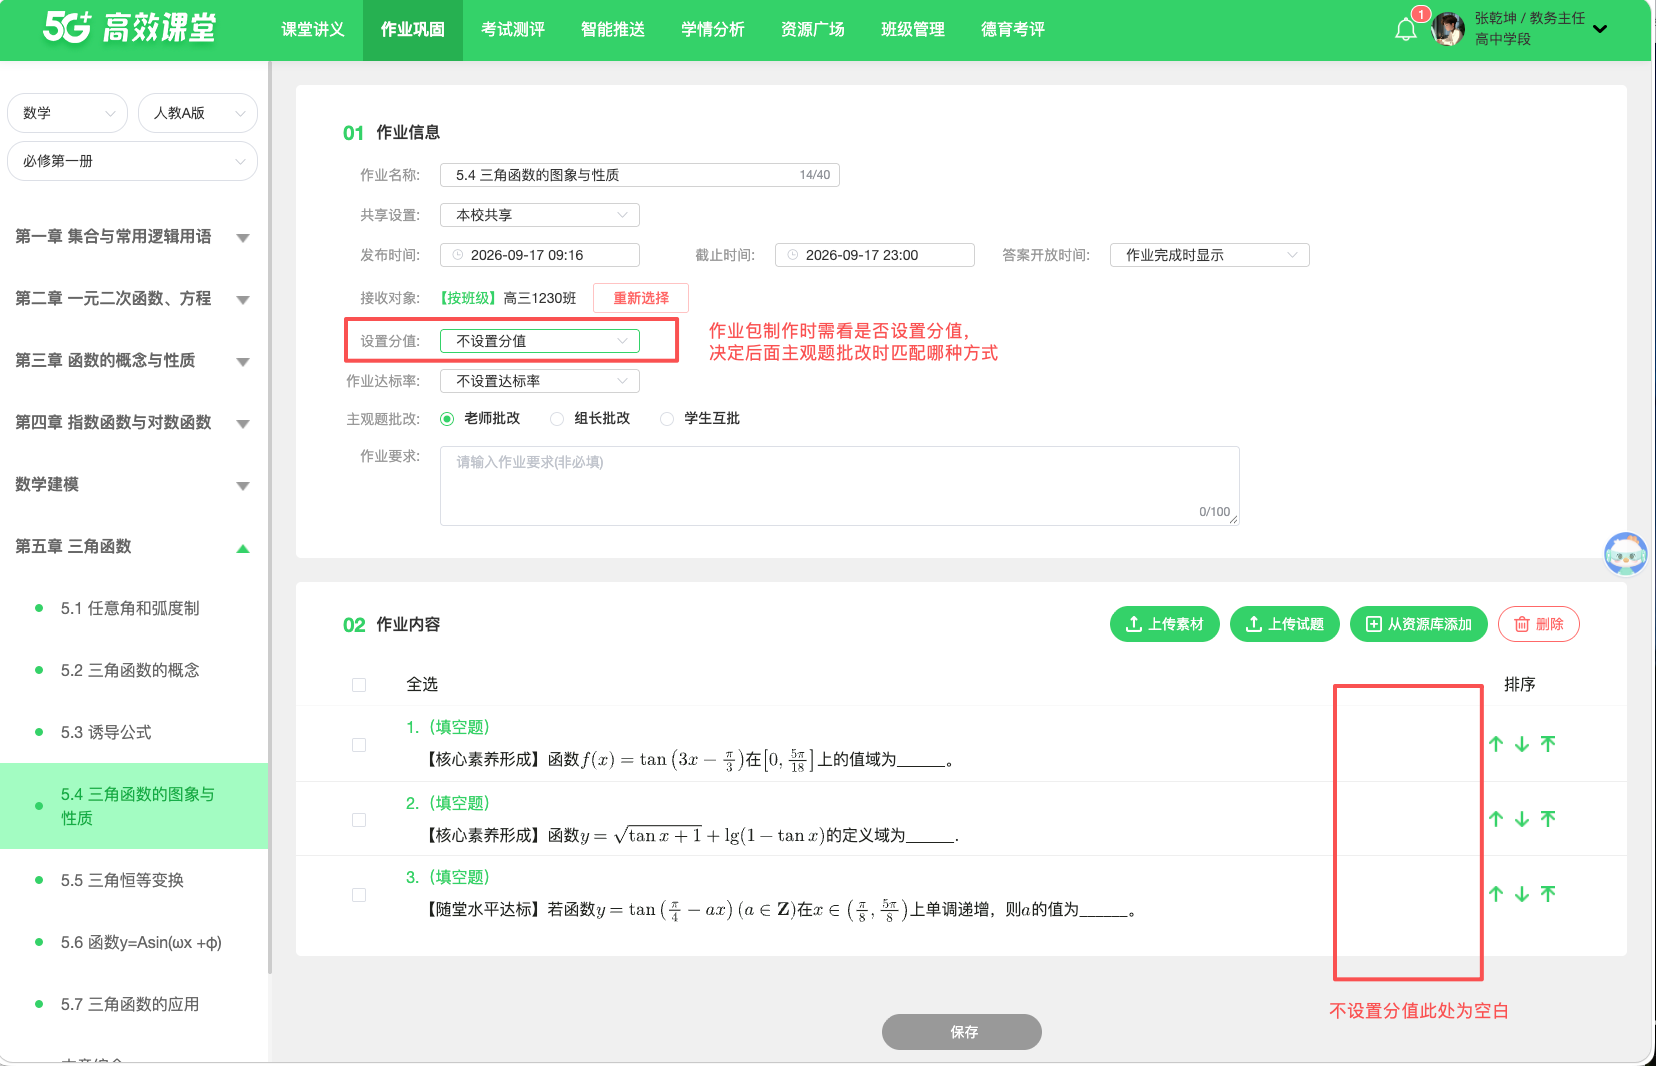Click the 作业要求 text area
The image size is (1656, 1066).
(840, 486)
